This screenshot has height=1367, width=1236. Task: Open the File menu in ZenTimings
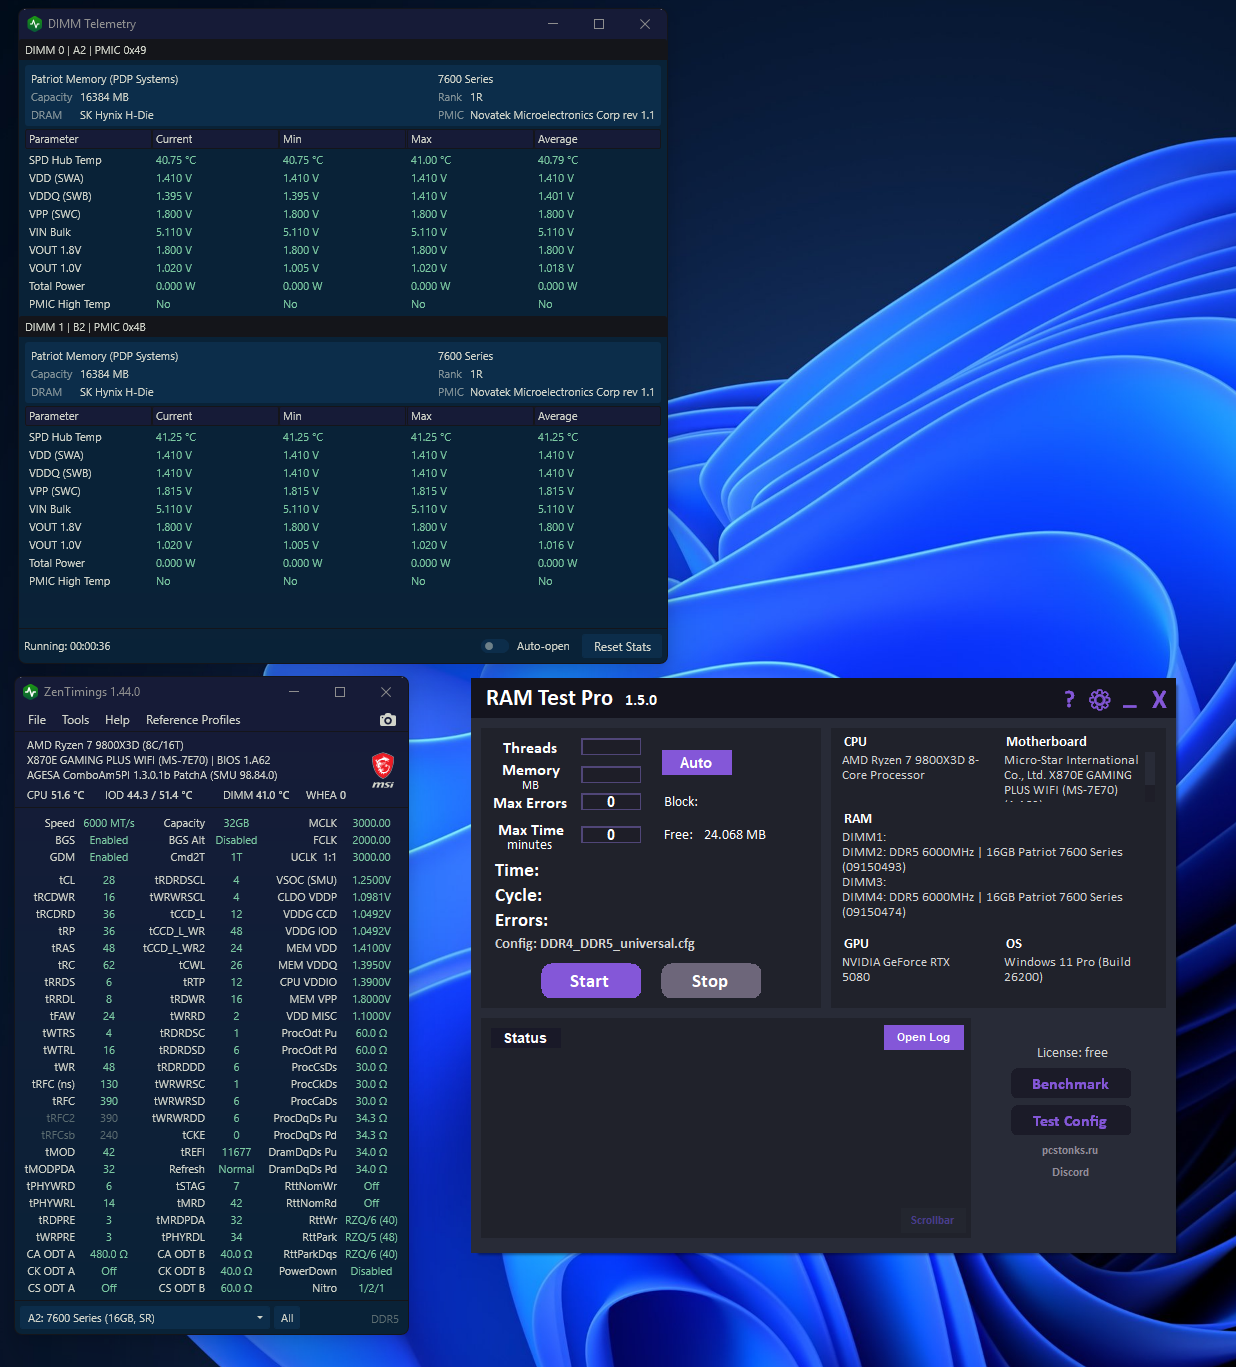pyautogui.click(x=37, y=720)
